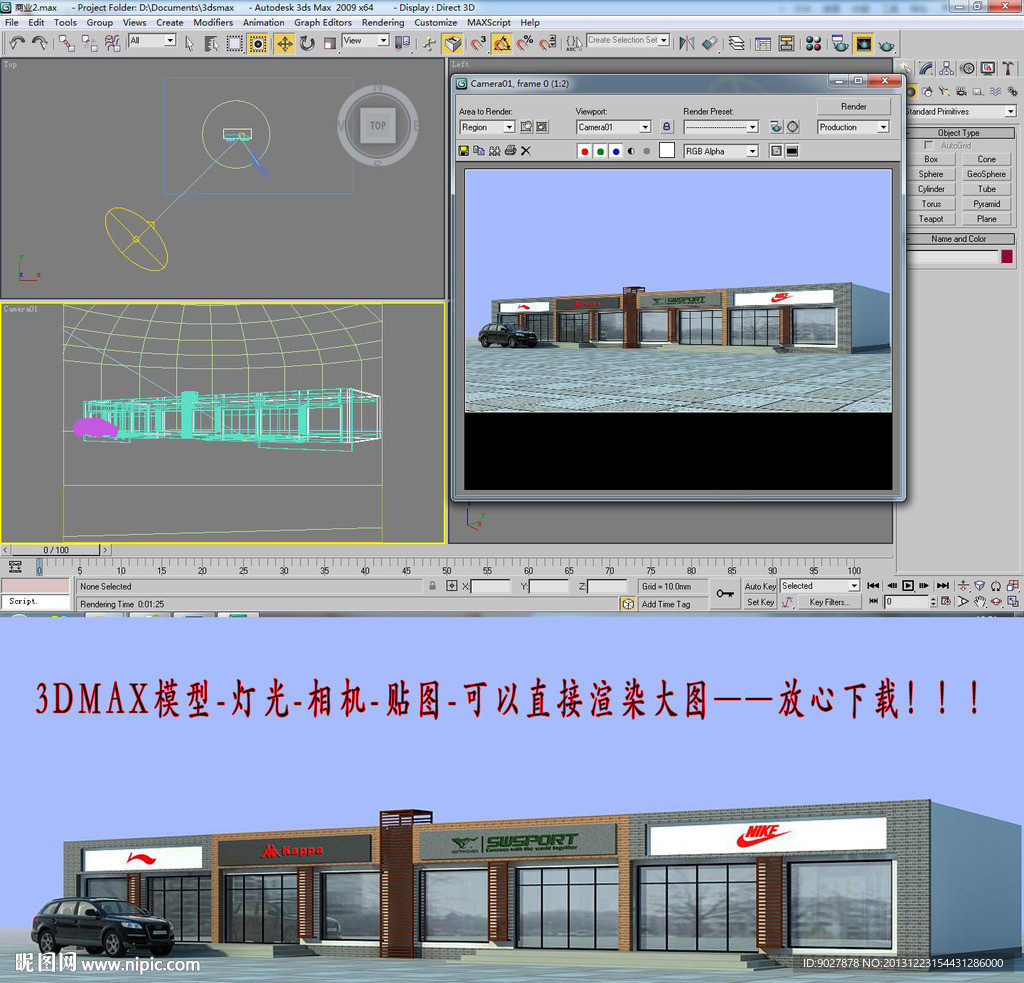The width and height of the screenshot is (1024, 983).
Task: Click Play Animation button
Action: pos(908,586)
